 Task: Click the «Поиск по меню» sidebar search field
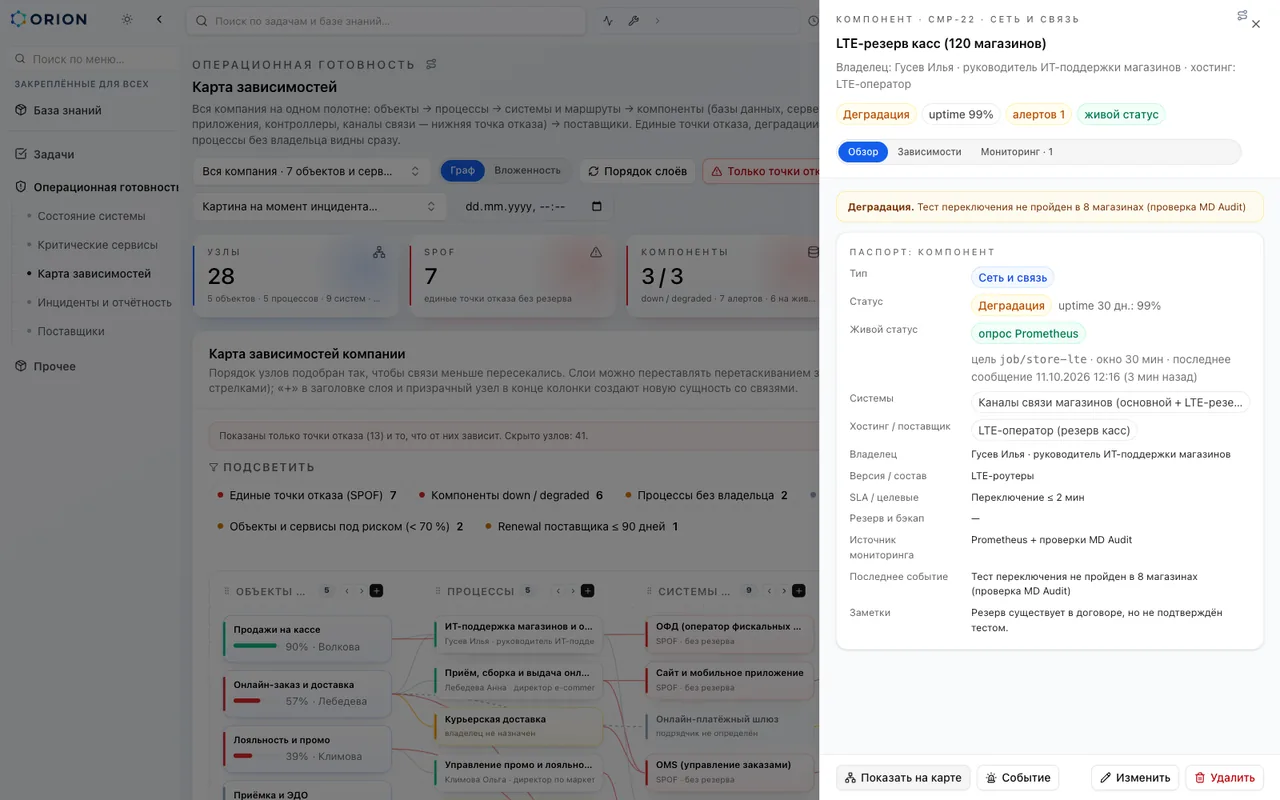click(92, 59)
